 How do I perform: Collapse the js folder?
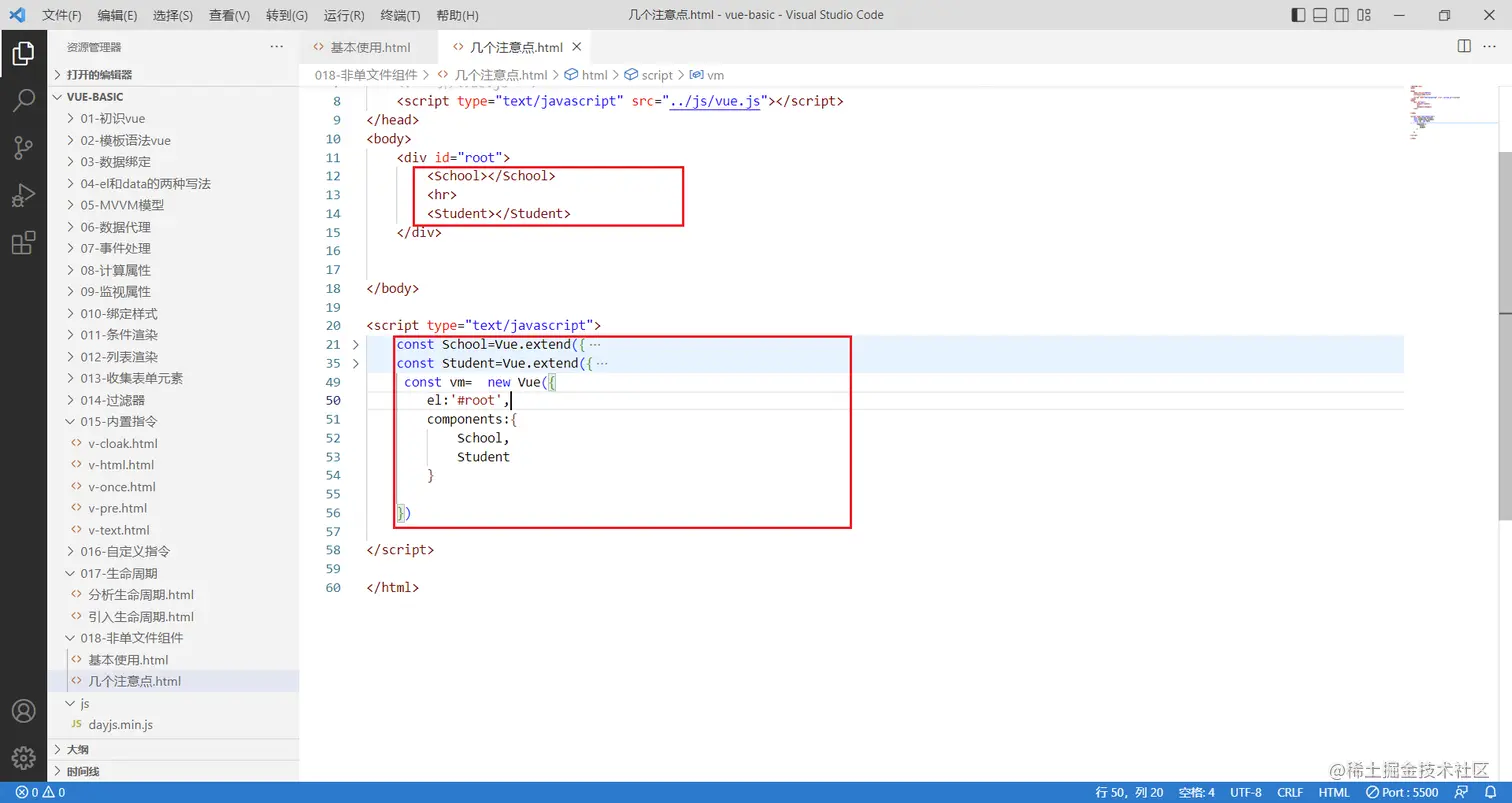[x=175, y=703]
